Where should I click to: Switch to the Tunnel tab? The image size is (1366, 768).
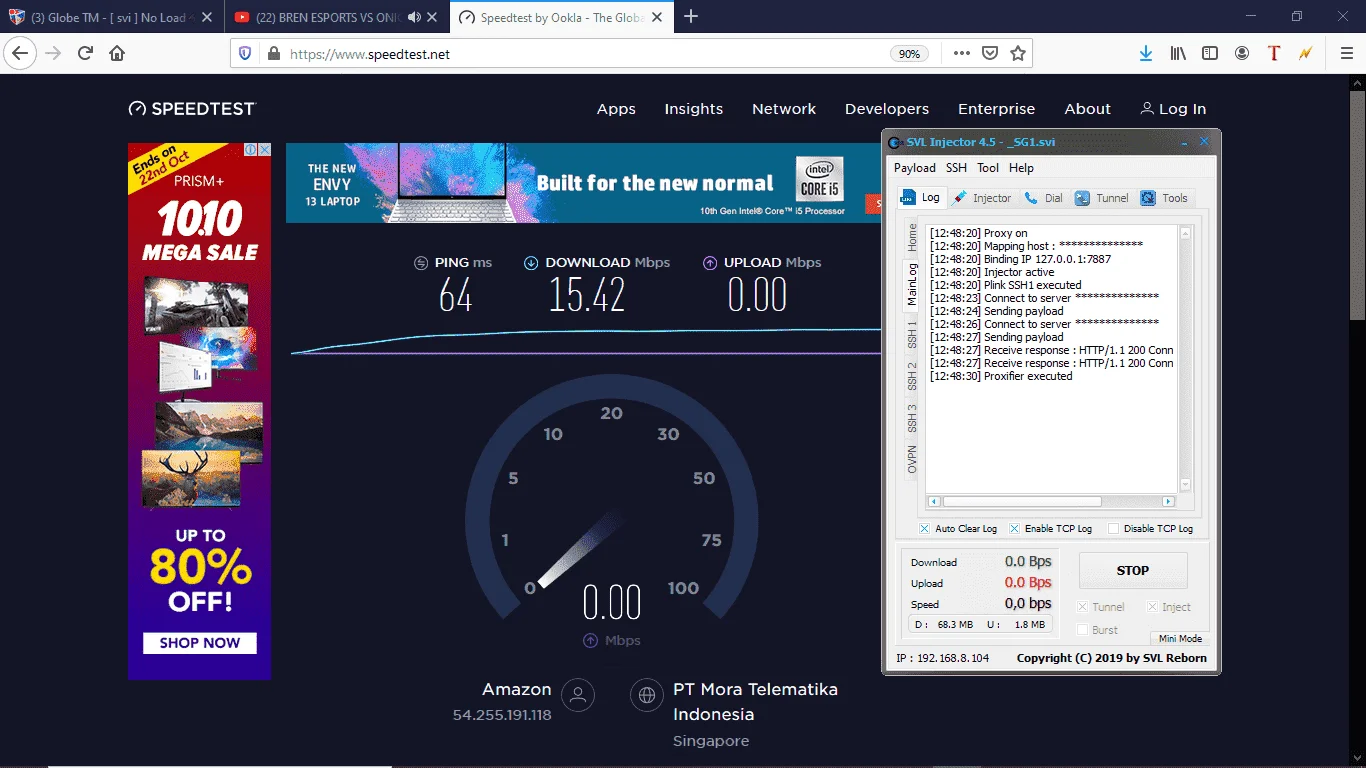coord(1102,198)
